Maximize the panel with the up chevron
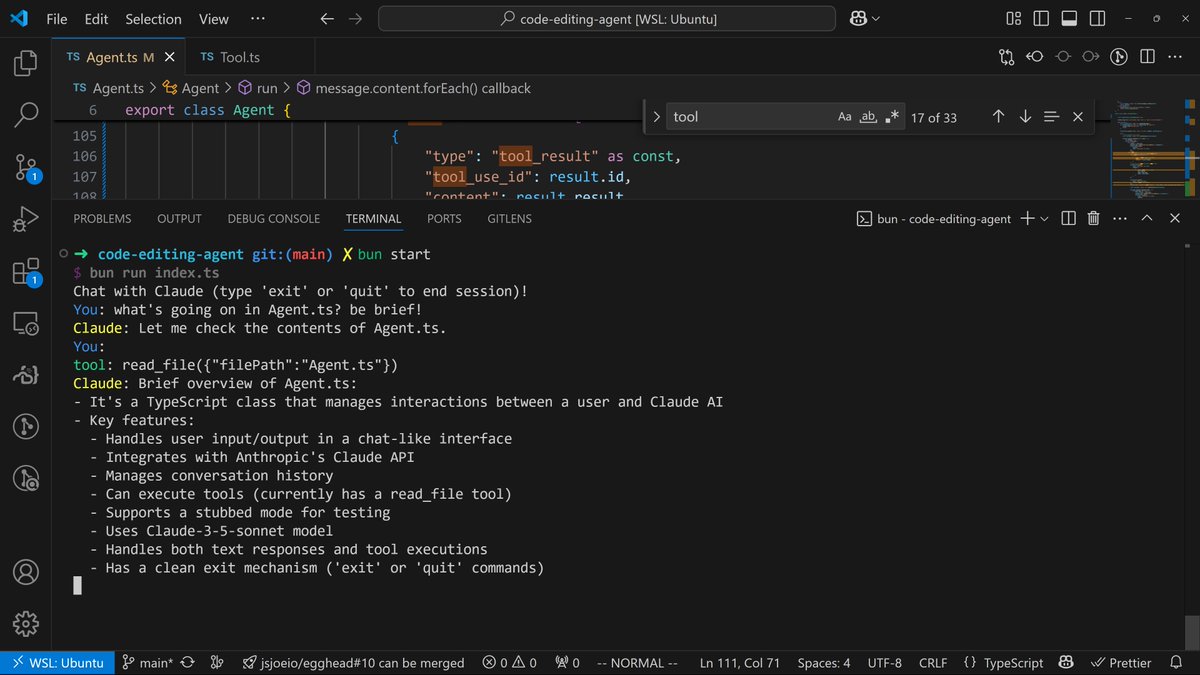Viewport: 1200px width, 675px height. (1147, 218)
